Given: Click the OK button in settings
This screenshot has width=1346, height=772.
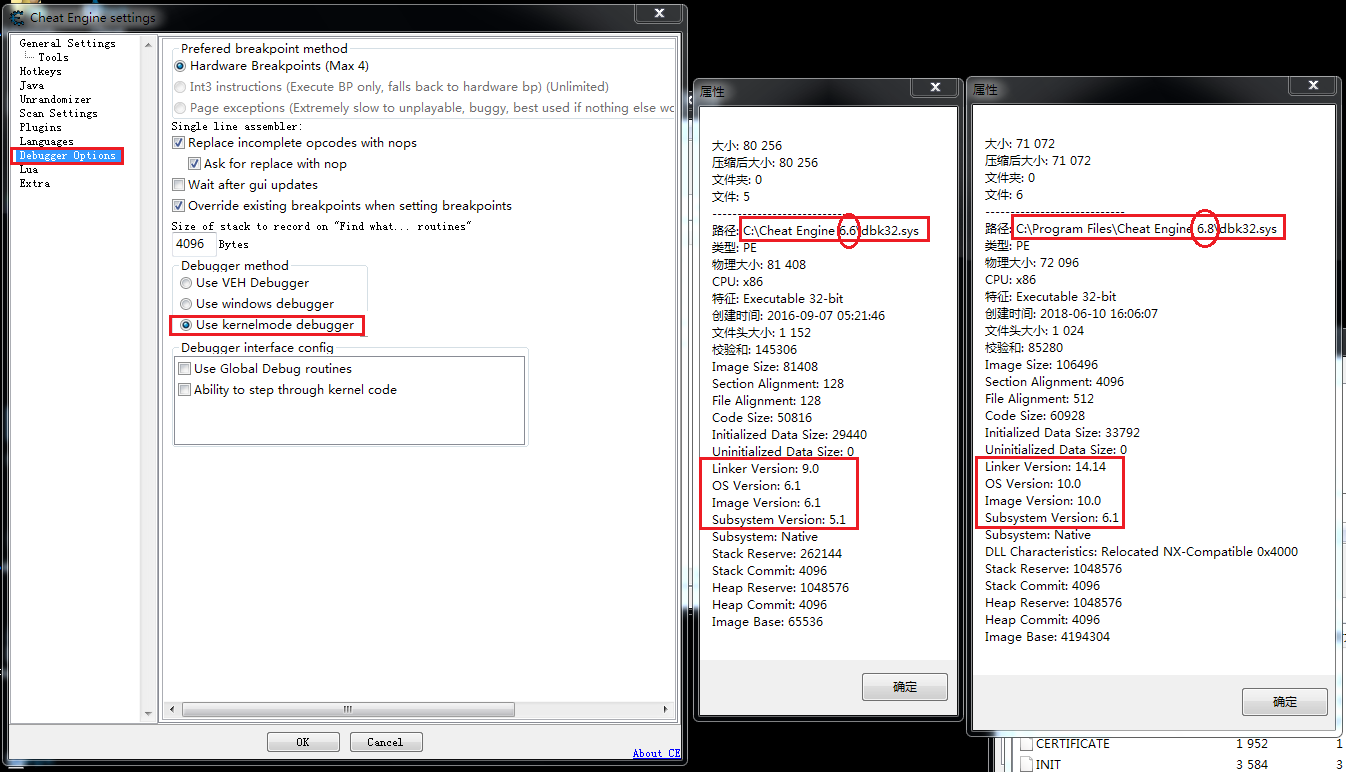Looking at the screenshot, I should click(x=303, y=742).
